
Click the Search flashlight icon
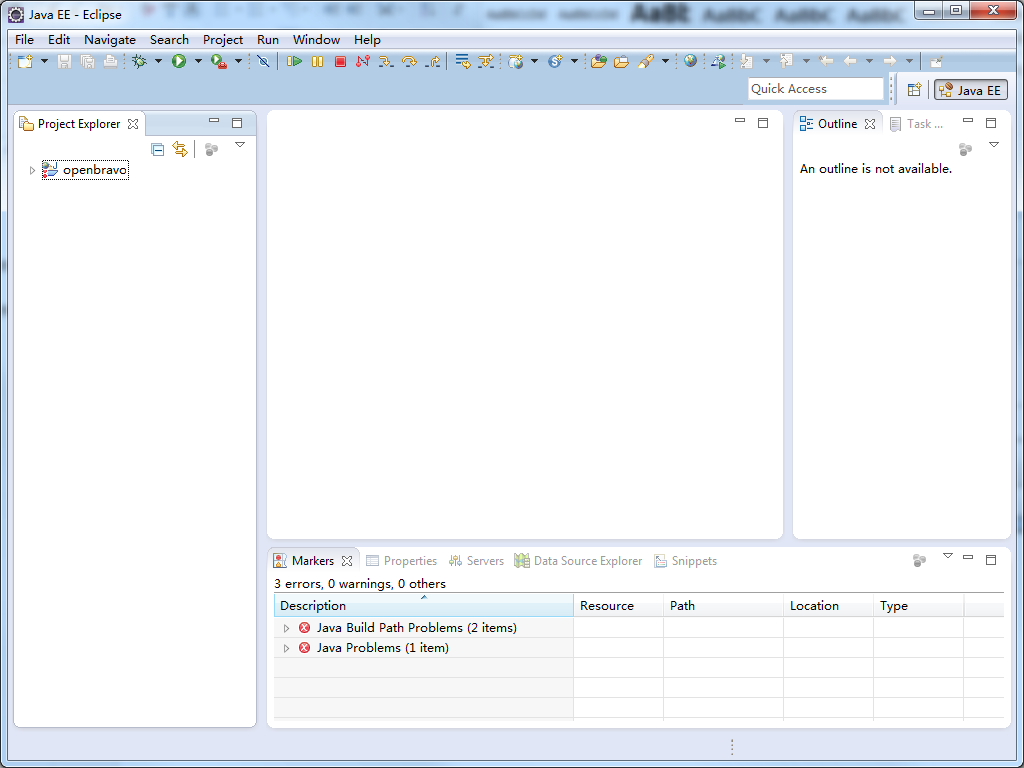[x=646, y=61]
